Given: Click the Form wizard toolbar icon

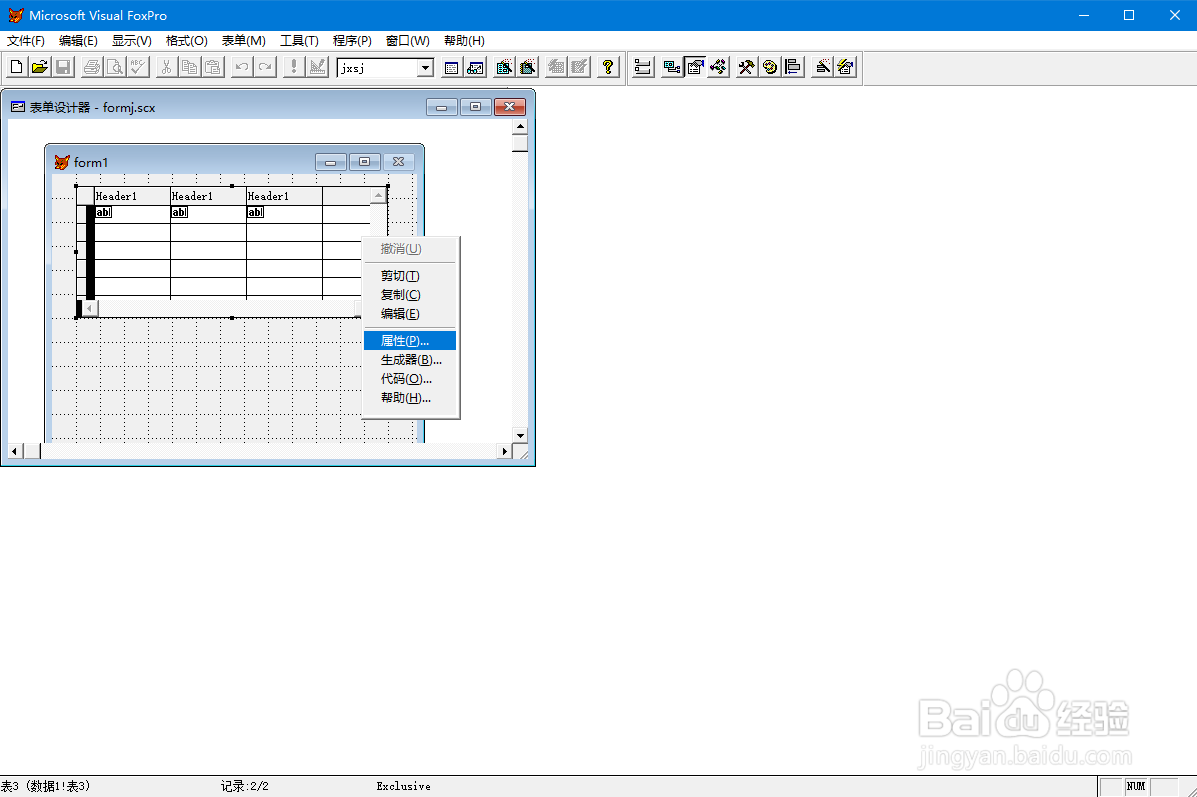Looking at the screenshot, I should pos(504,67).
